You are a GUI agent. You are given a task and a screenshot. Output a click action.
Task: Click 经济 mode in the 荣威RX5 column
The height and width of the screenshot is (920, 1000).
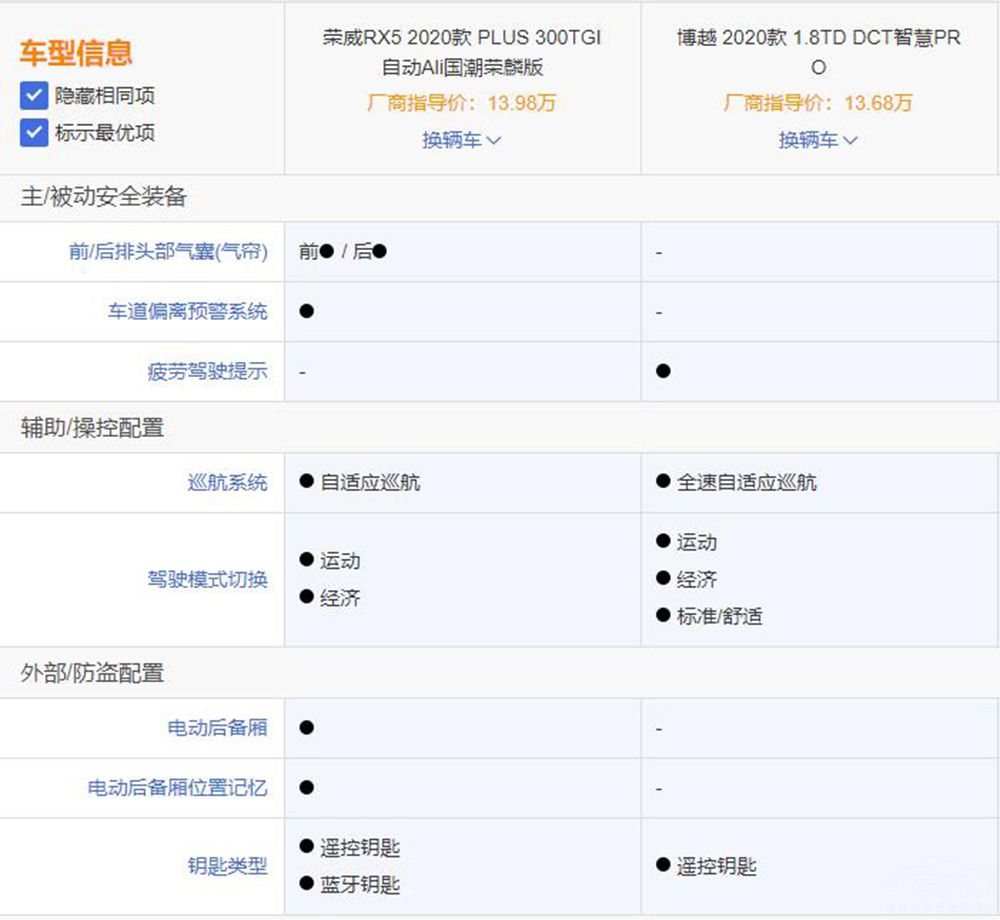coord(340,597)
